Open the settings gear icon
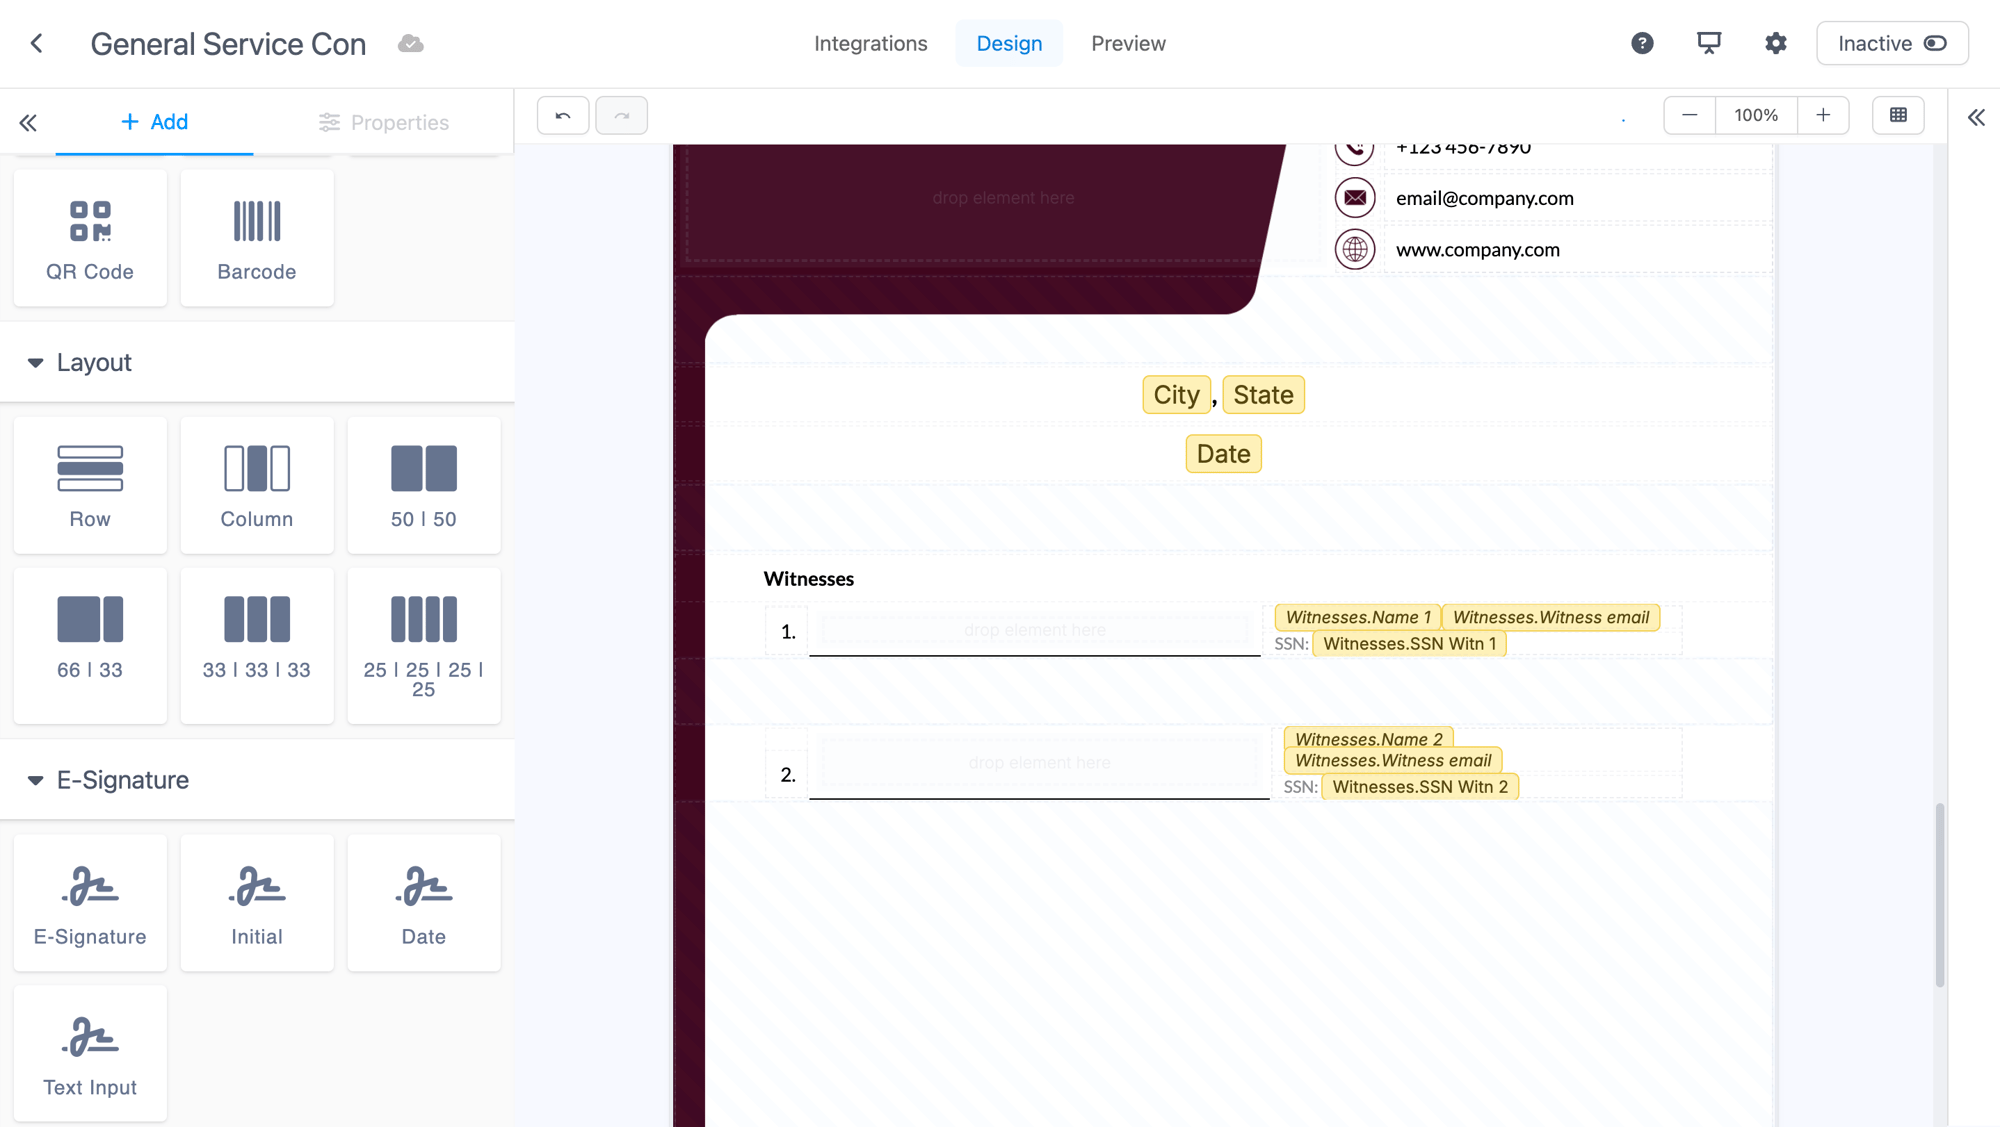The image size is (2000, 1127). tap(1775, 43)
